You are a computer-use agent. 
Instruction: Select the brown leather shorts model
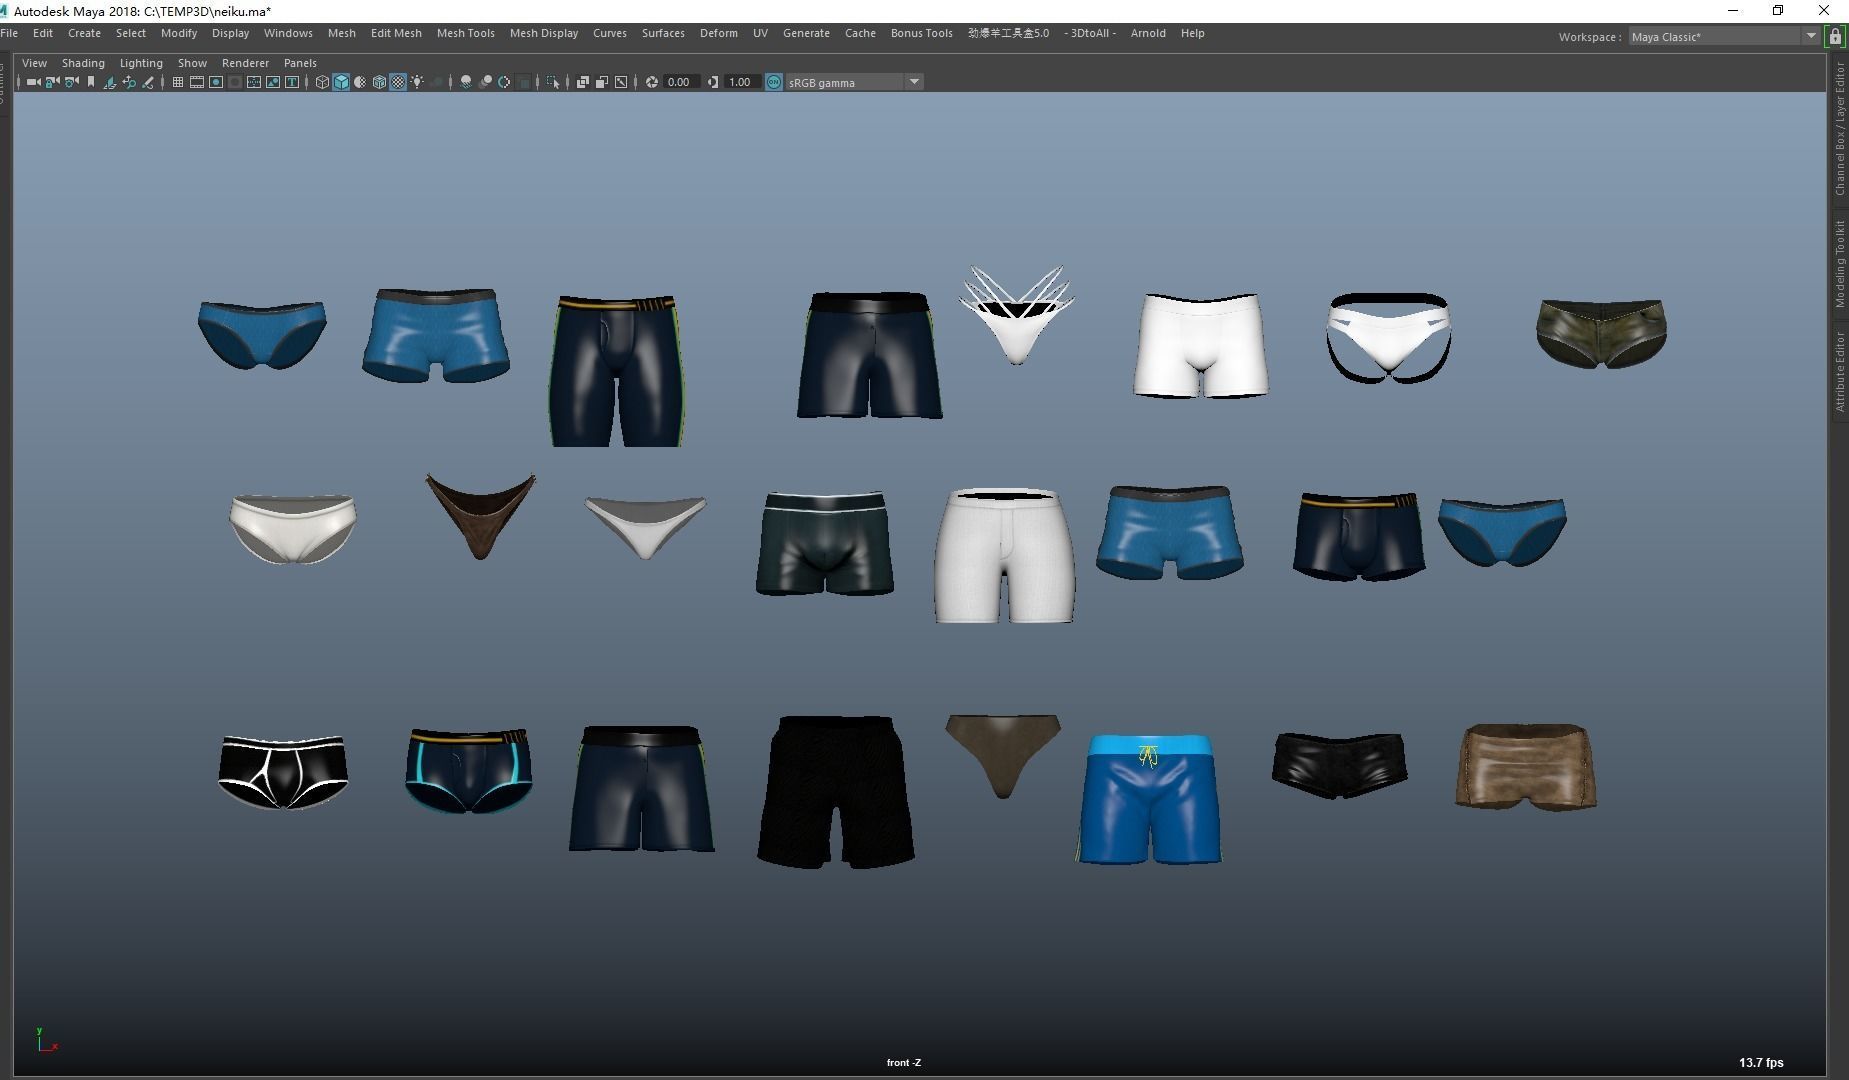click(x=1525, y=767)
